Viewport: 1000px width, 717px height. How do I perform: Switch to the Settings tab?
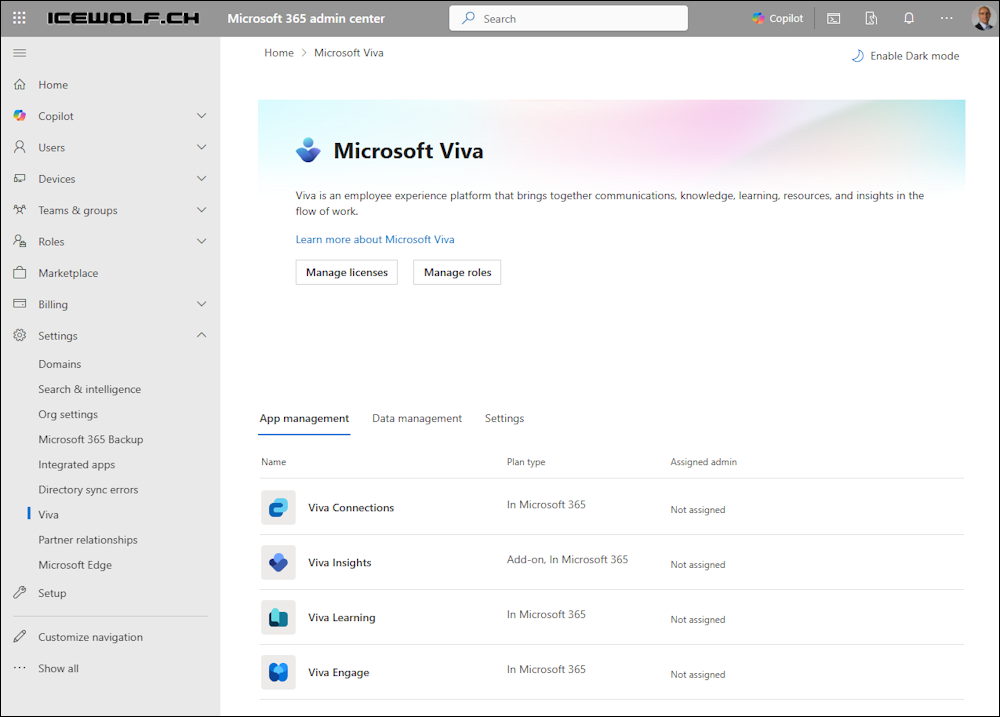coord(504,418)
